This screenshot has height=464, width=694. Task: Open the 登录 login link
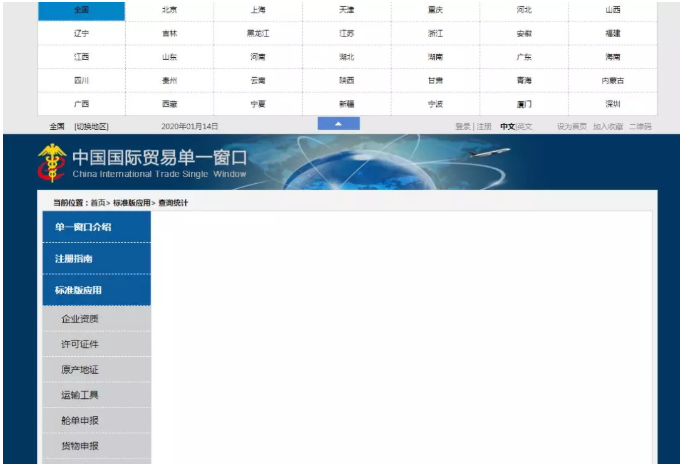tap(463, 127)
